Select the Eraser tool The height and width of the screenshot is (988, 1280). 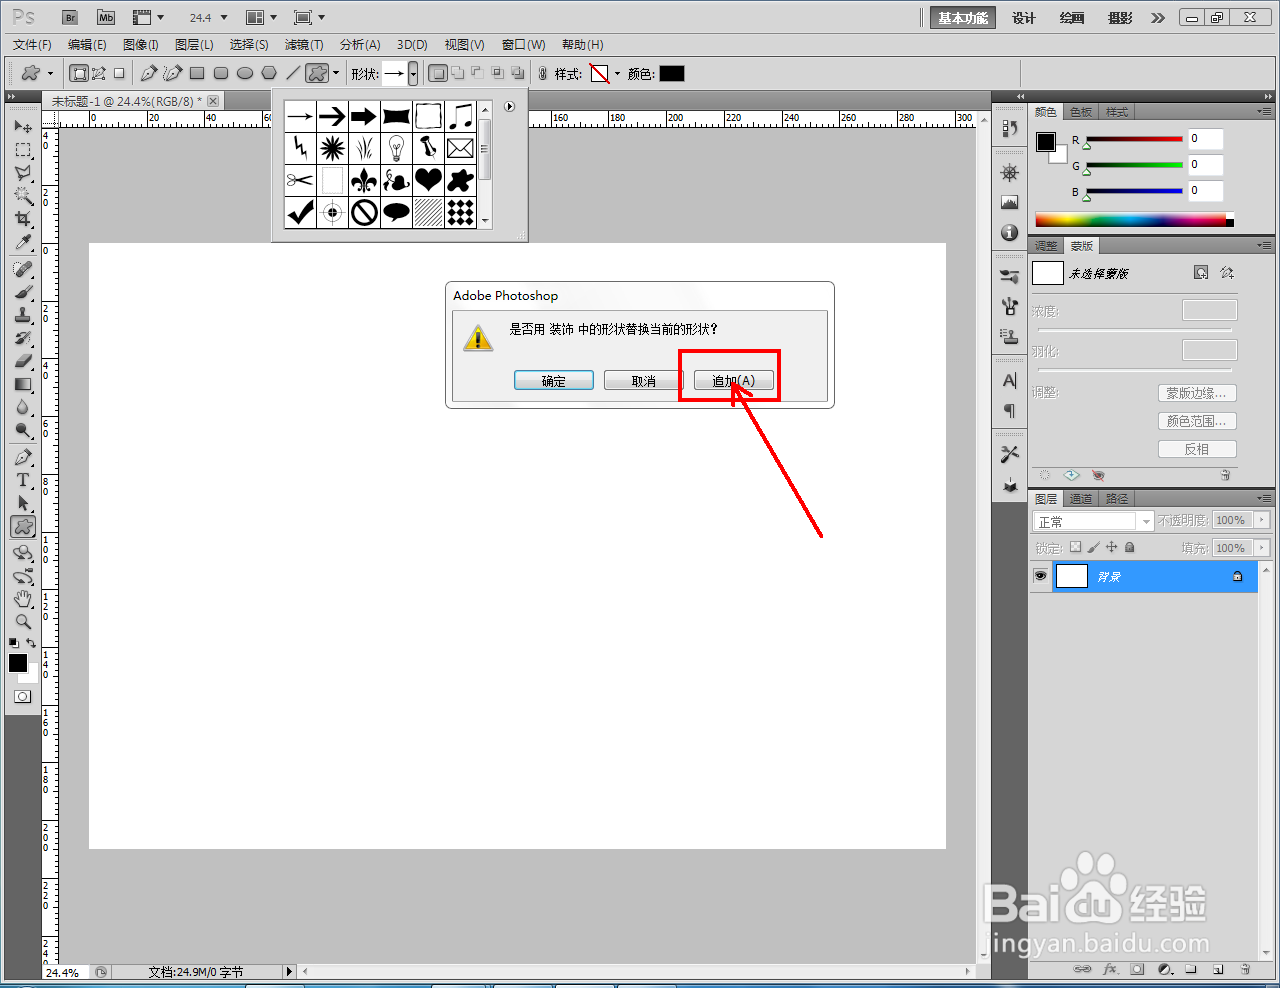[x=23, y=361]
